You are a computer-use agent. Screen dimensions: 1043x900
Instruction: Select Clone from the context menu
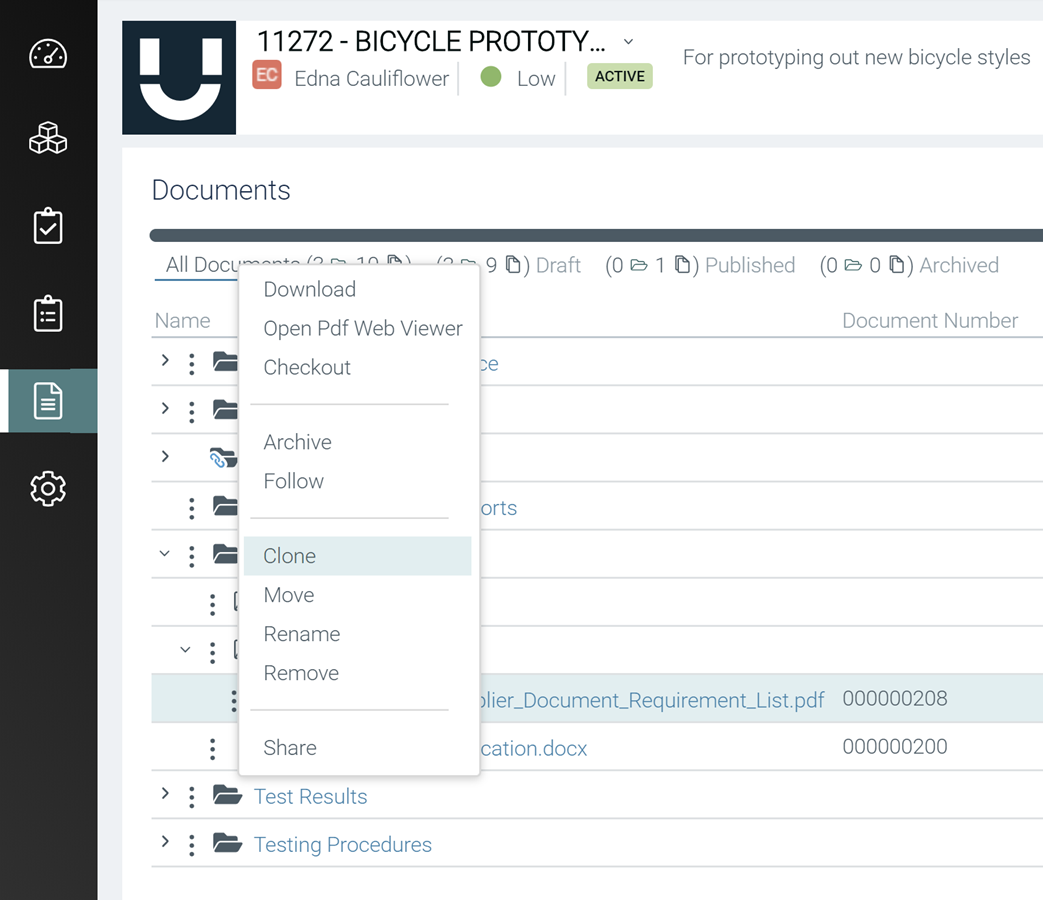pyautogui.click(x=289, y=555)
